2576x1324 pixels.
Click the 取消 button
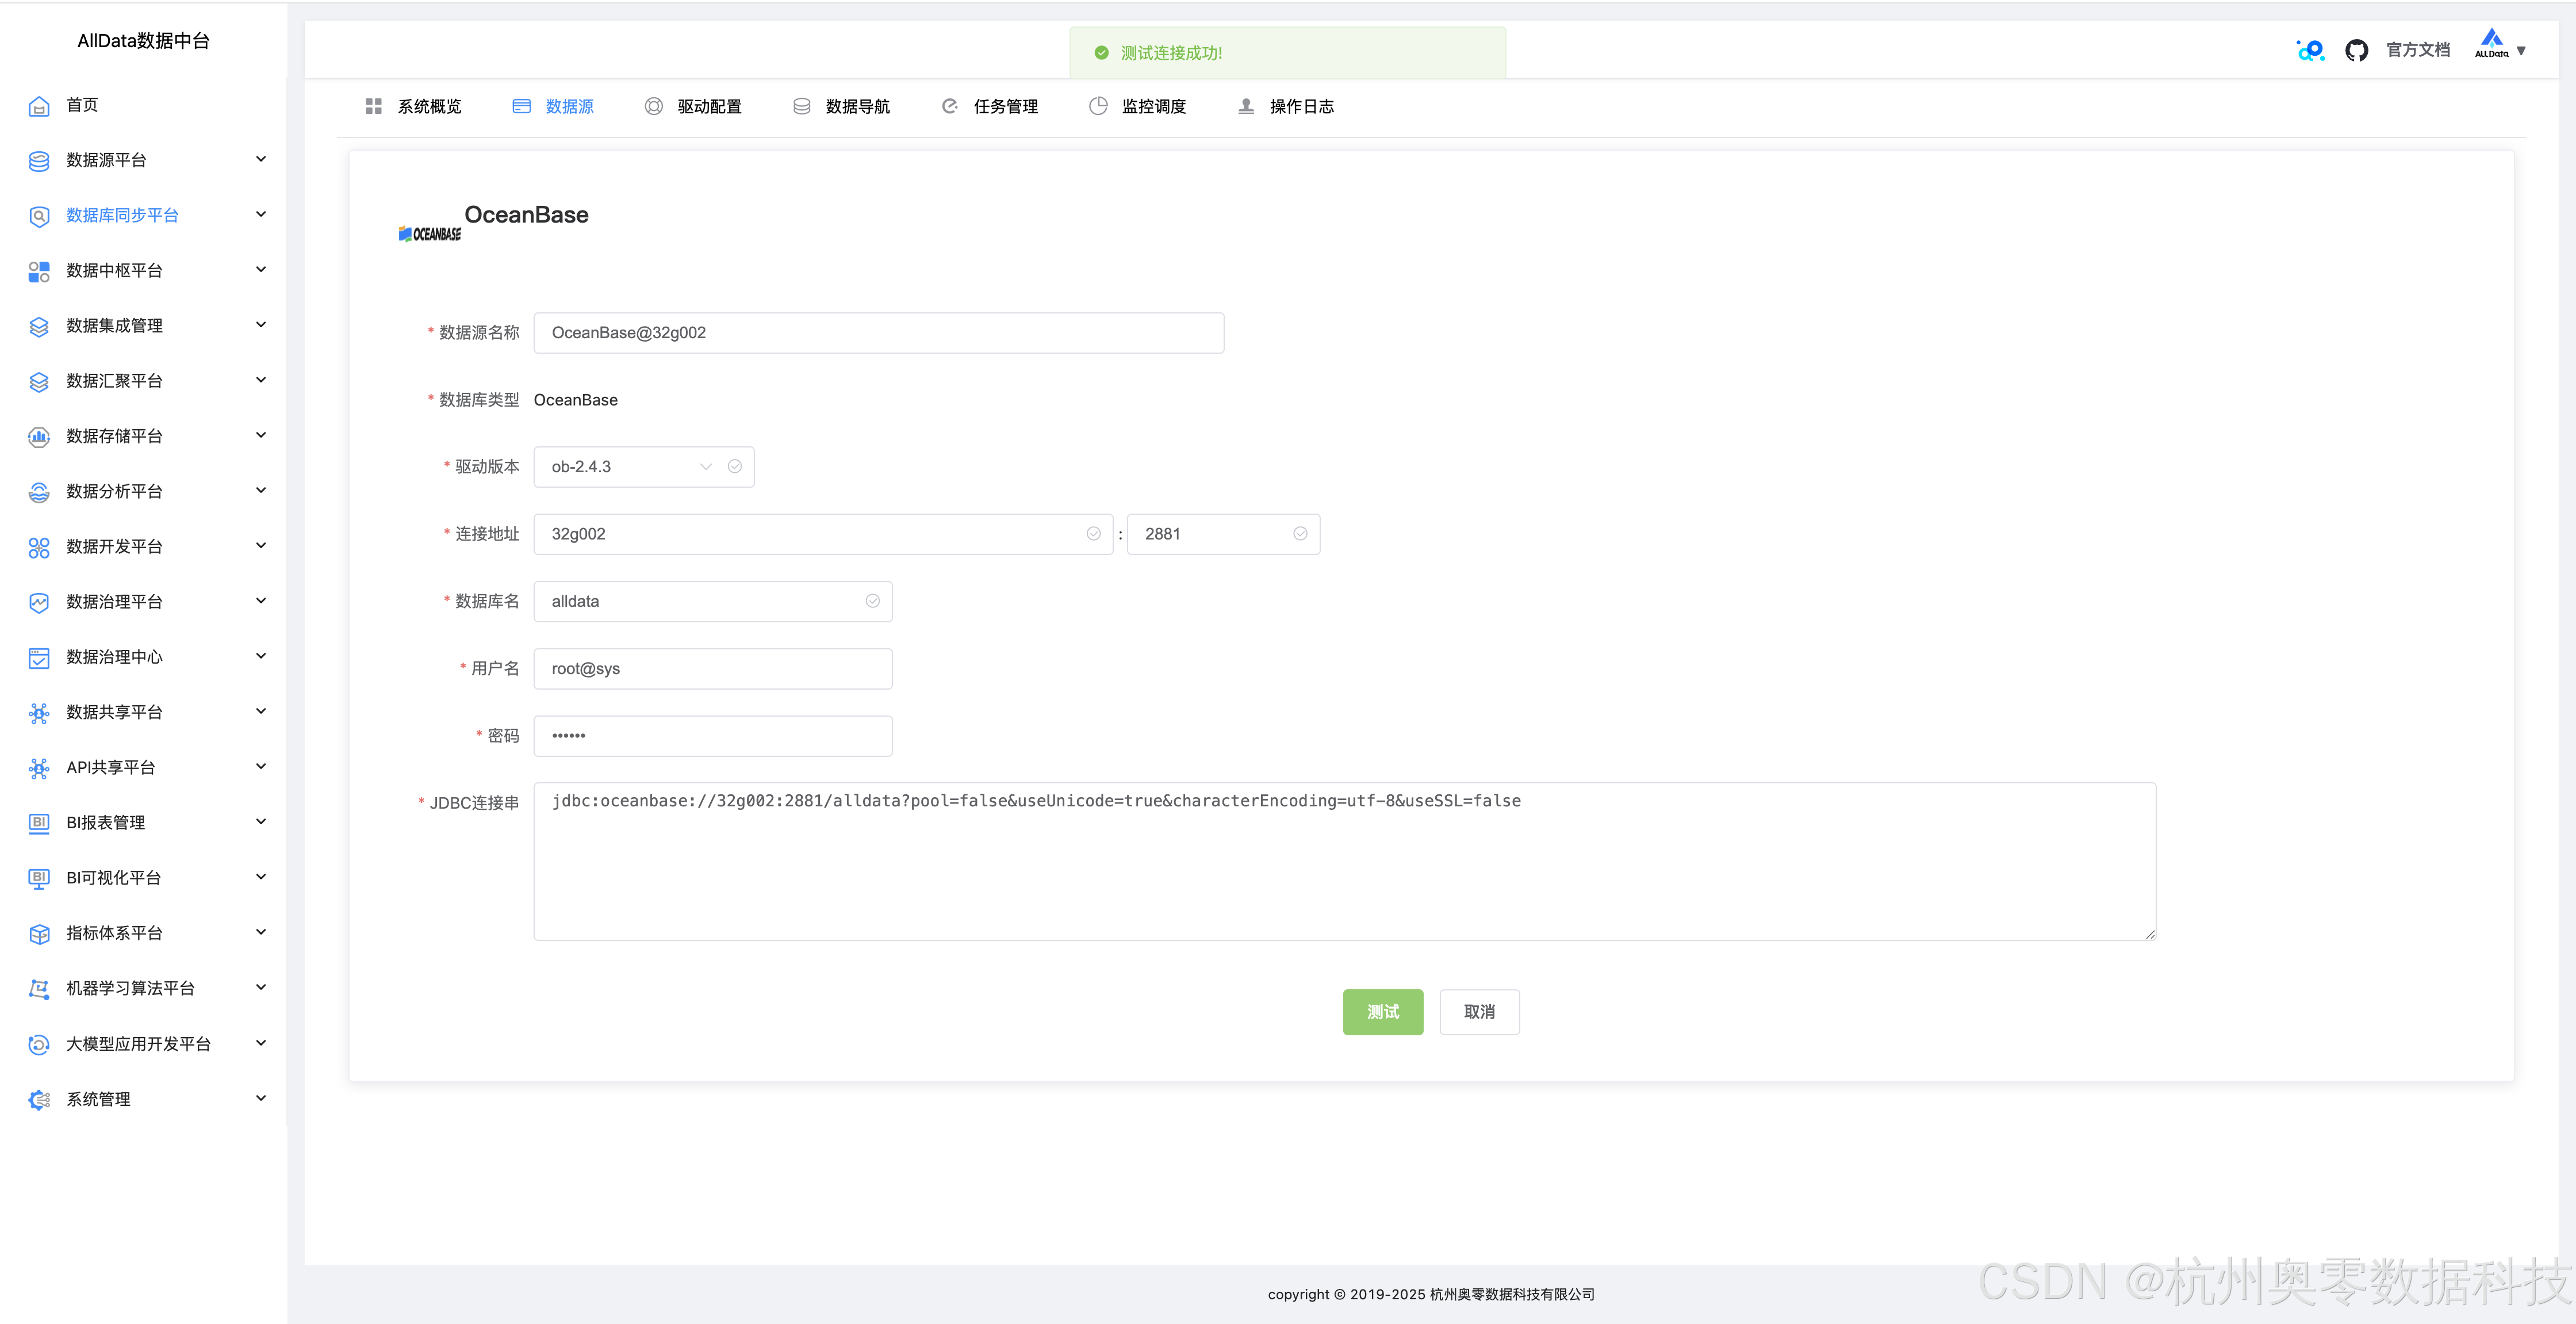[x=1479, y=1012]
